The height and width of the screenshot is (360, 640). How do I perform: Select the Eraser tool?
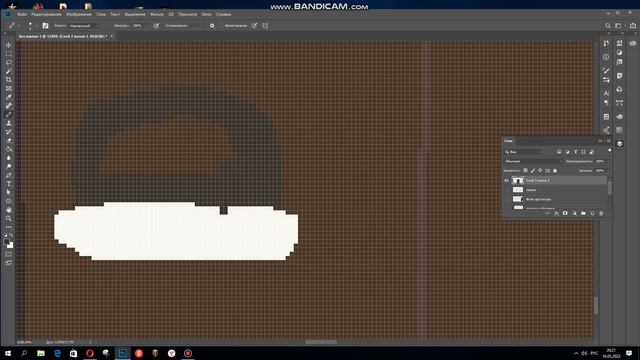click(9, 140)
